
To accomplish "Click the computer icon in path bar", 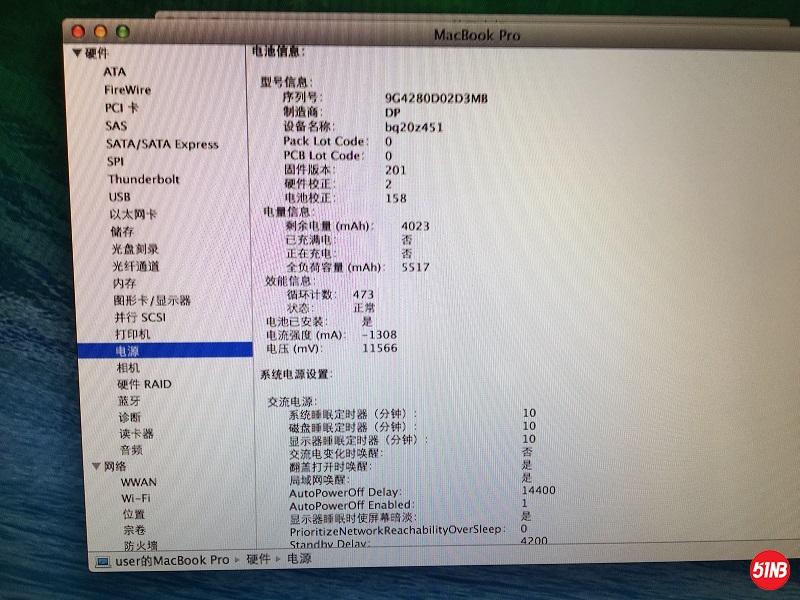I will [102, 561].
